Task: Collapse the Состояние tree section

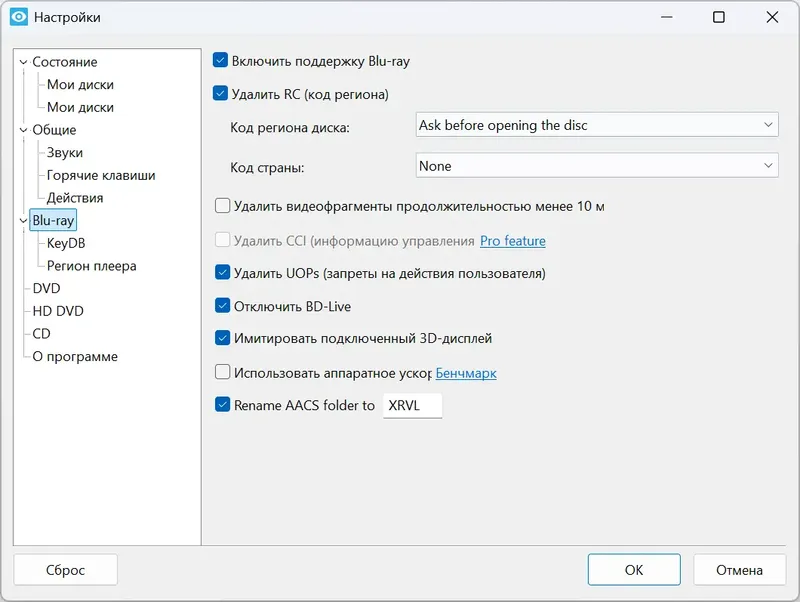Action: (23, 62)
